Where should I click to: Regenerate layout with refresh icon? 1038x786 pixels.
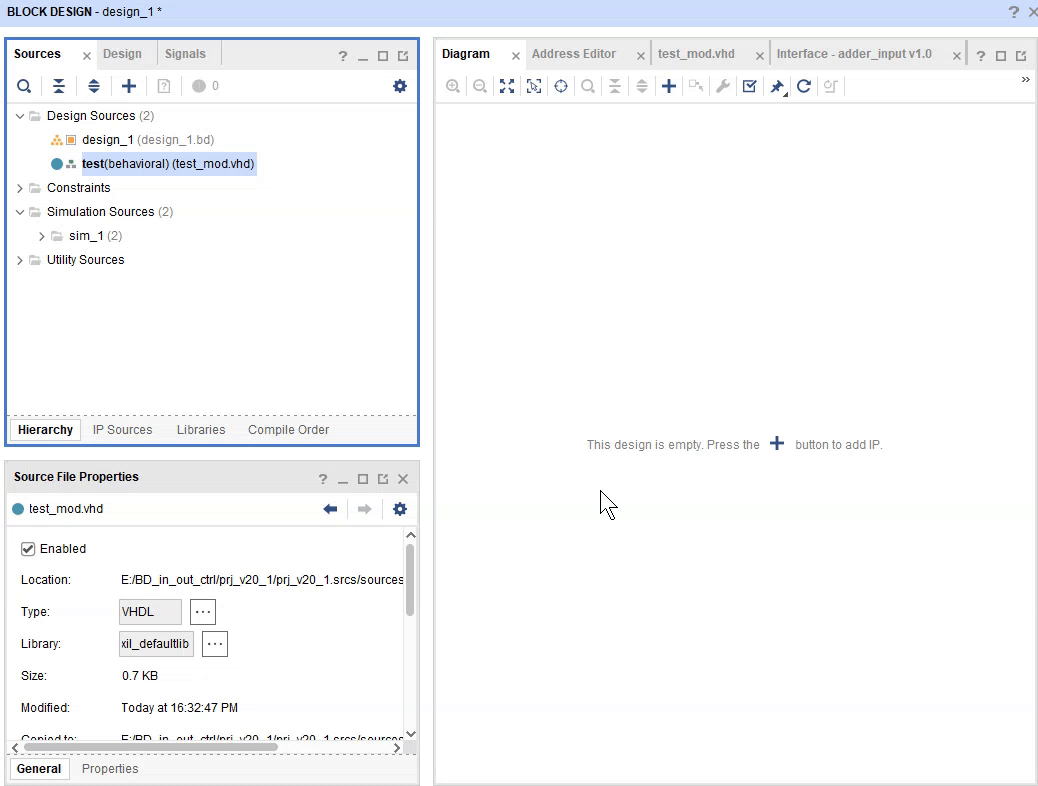804,86
